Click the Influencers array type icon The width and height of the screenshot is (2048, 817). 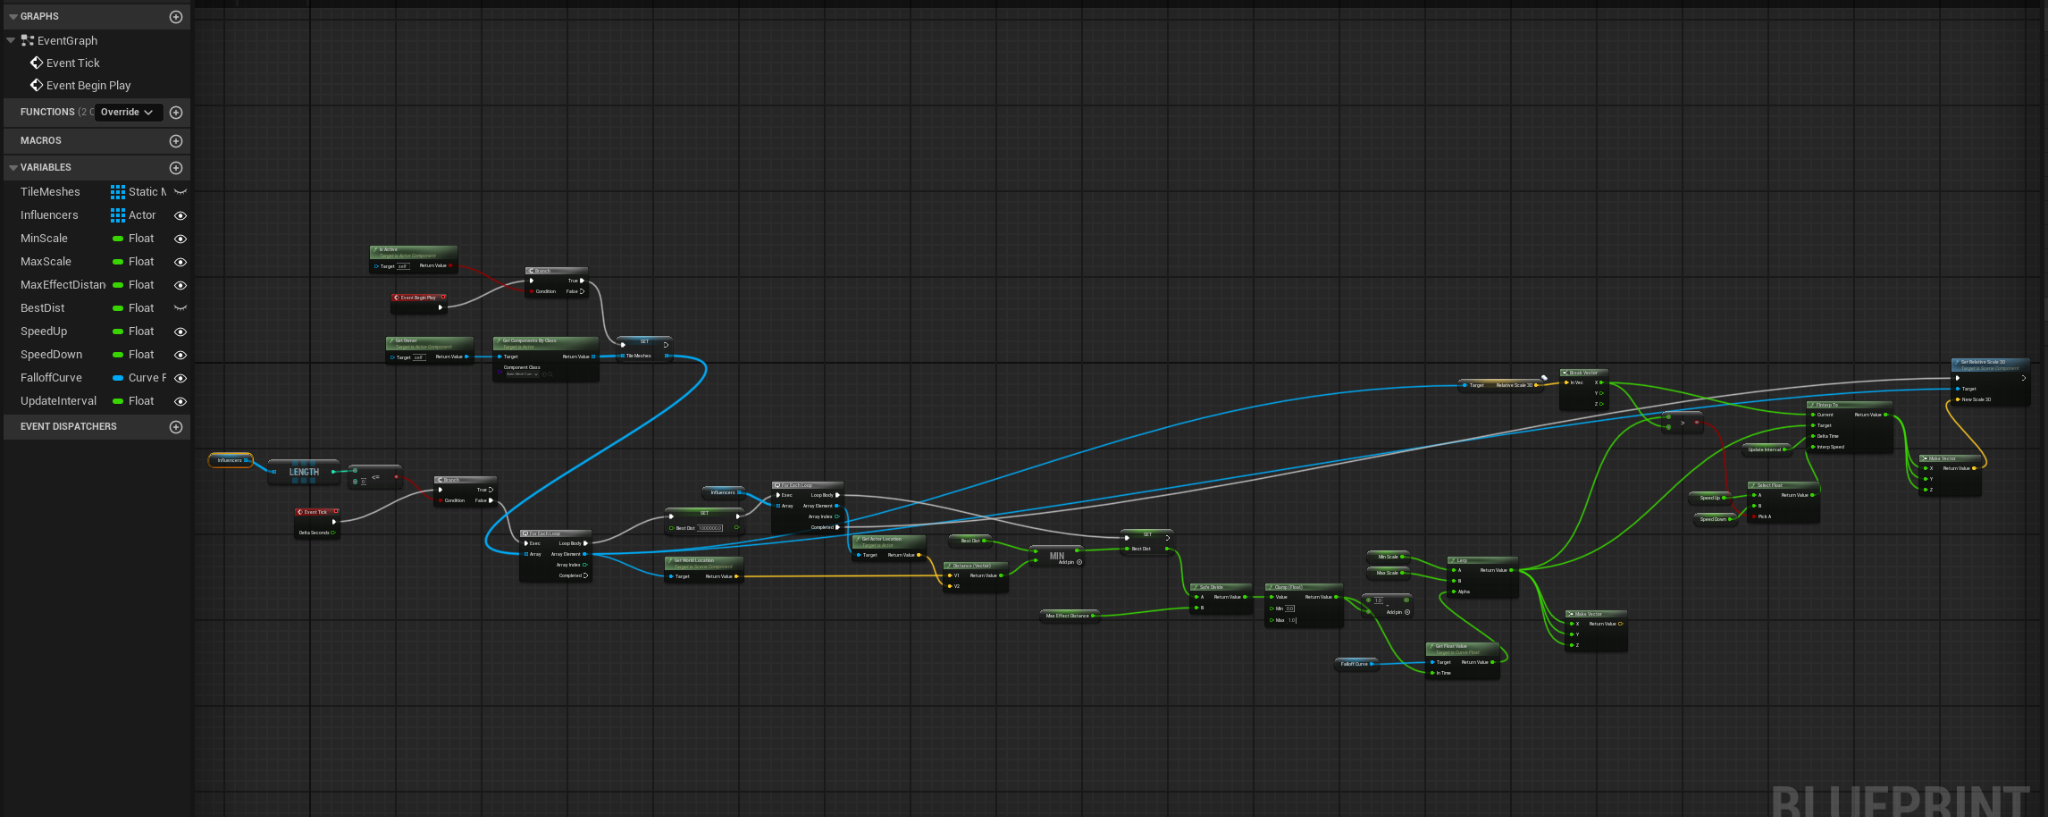pos(118,215)
